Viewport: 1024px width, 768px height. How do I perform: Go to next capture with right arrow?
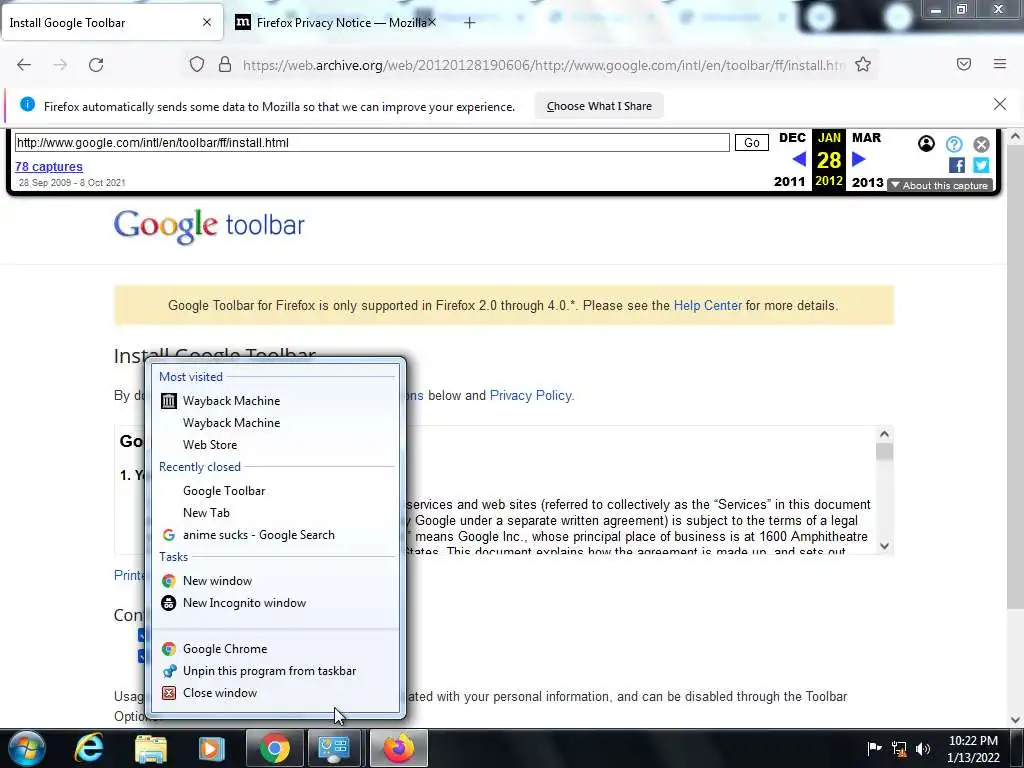859,159
